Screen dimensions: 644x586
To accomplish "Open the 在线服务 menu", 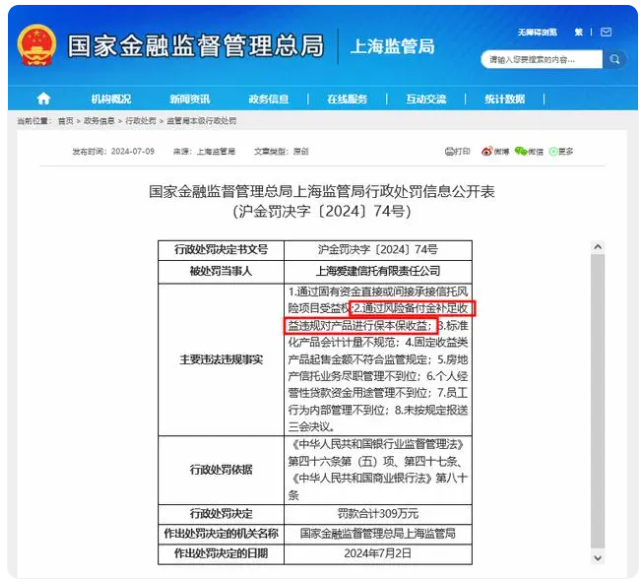I will click(x=347, y=99).
